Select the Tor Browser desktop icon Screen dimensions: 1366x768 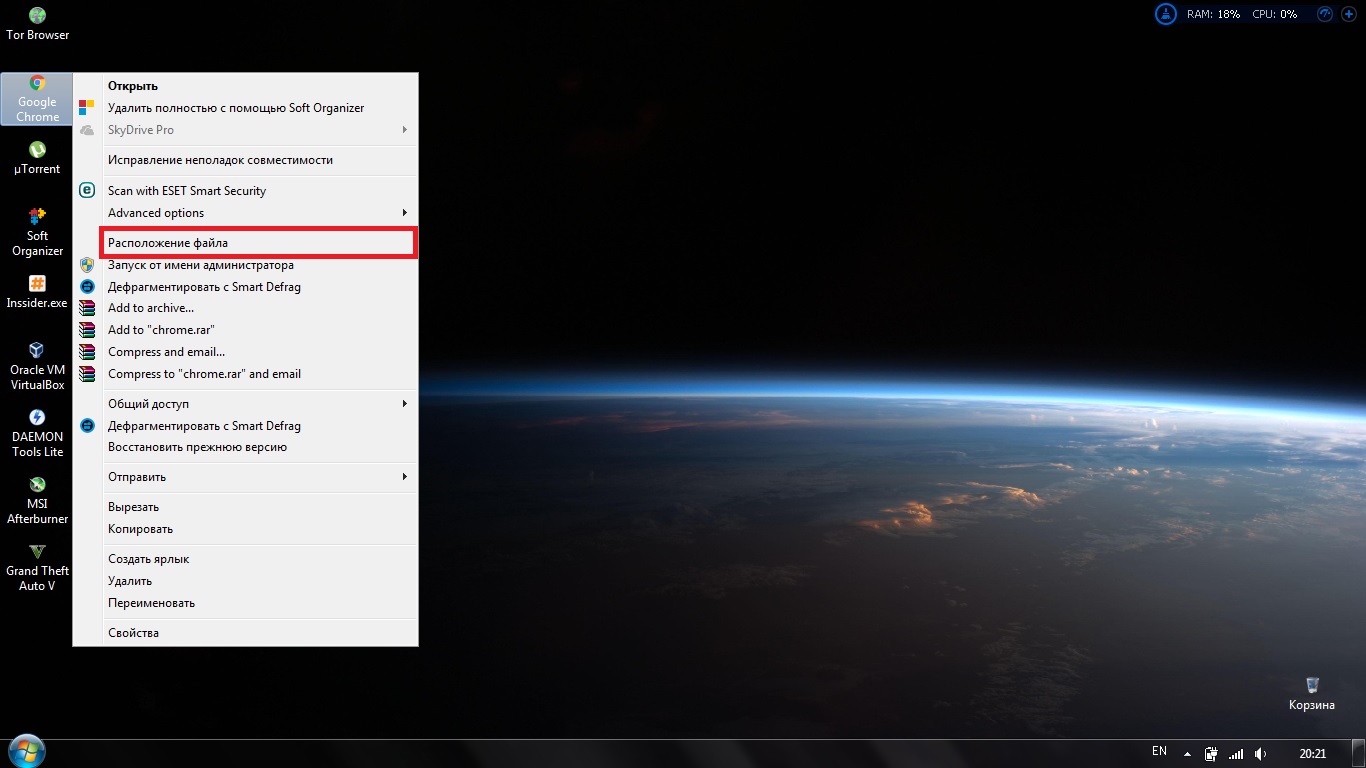click(x=37, y=23)
